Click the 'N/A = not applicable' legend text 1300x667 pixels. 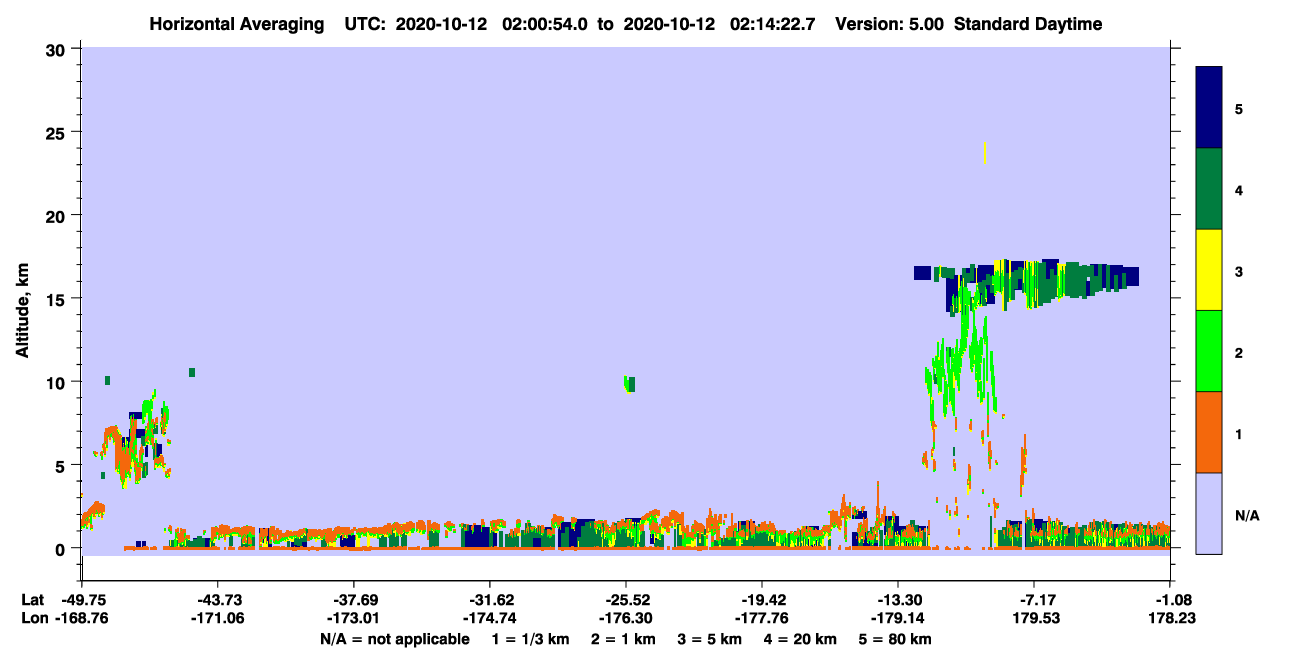395,639
